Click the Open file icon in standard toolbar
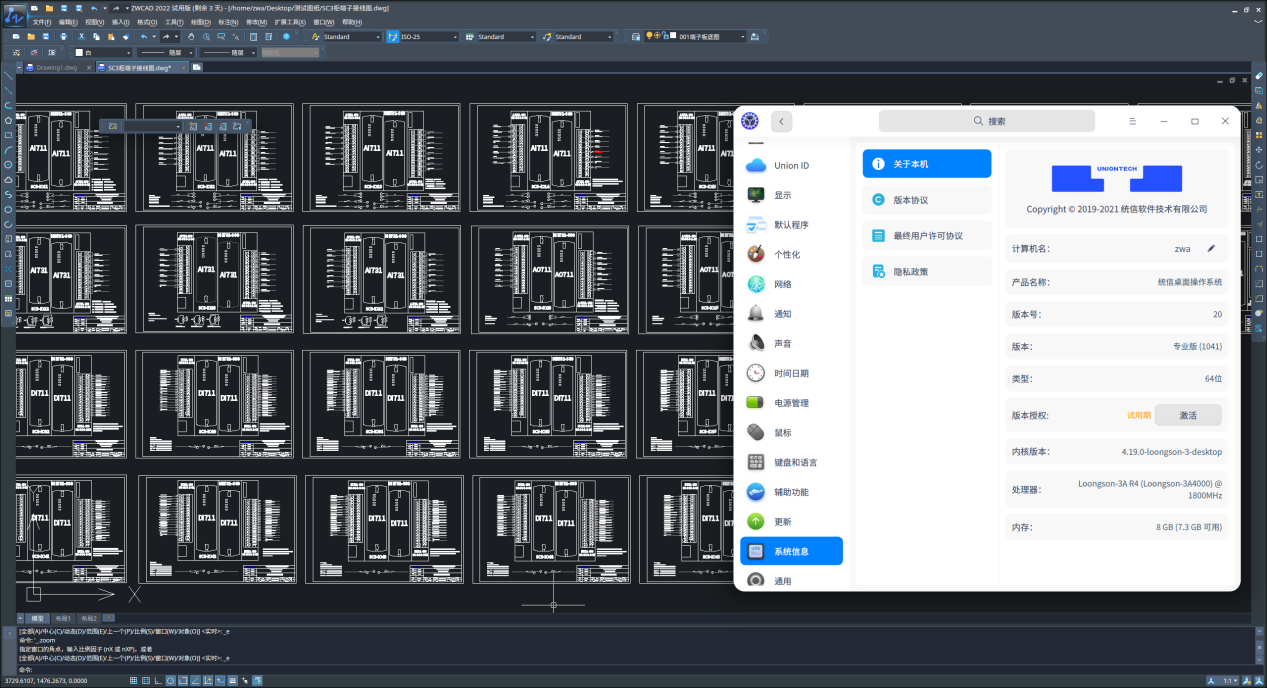 click(31, 37)
